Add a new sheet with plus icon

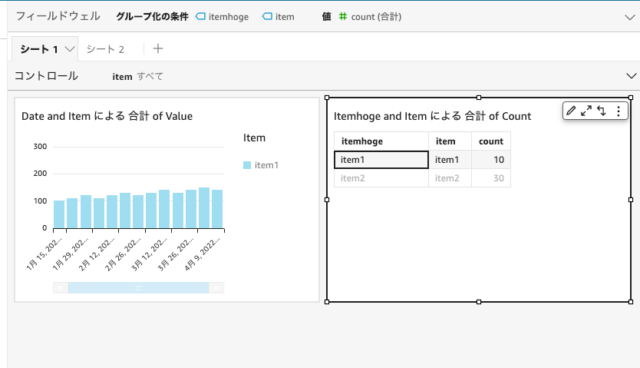(x=158, y=49)
